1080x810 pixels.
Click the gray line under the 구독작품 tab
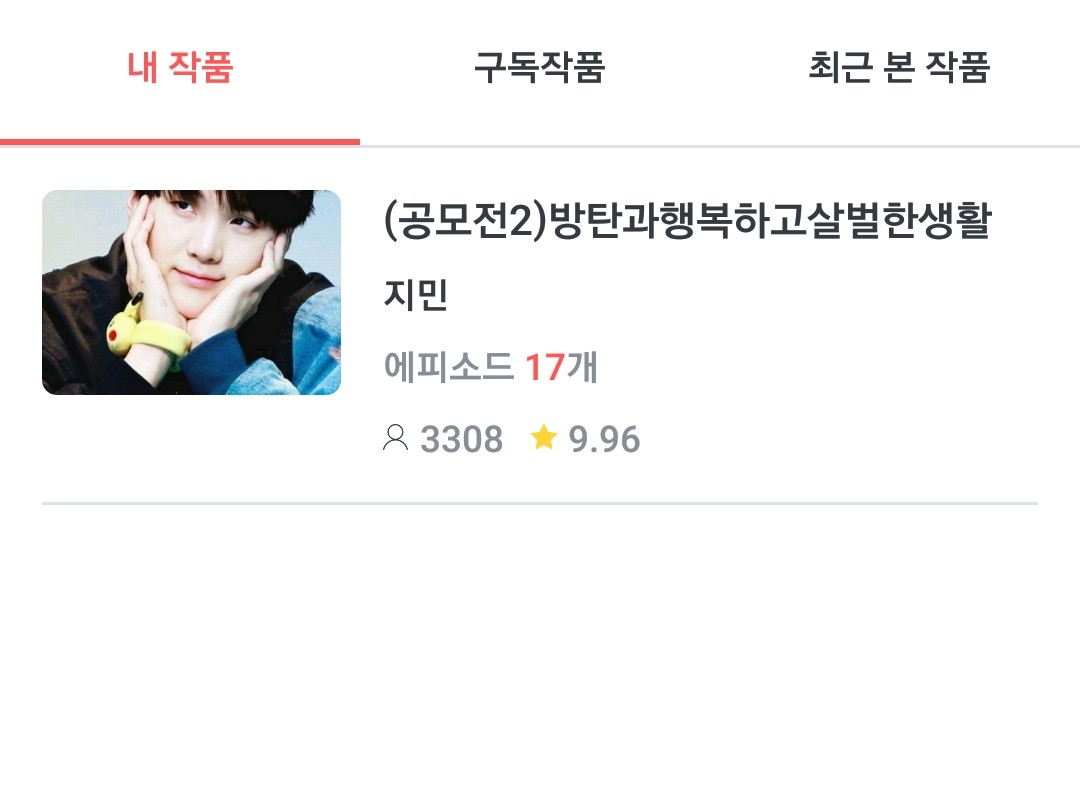click(539, 146)
